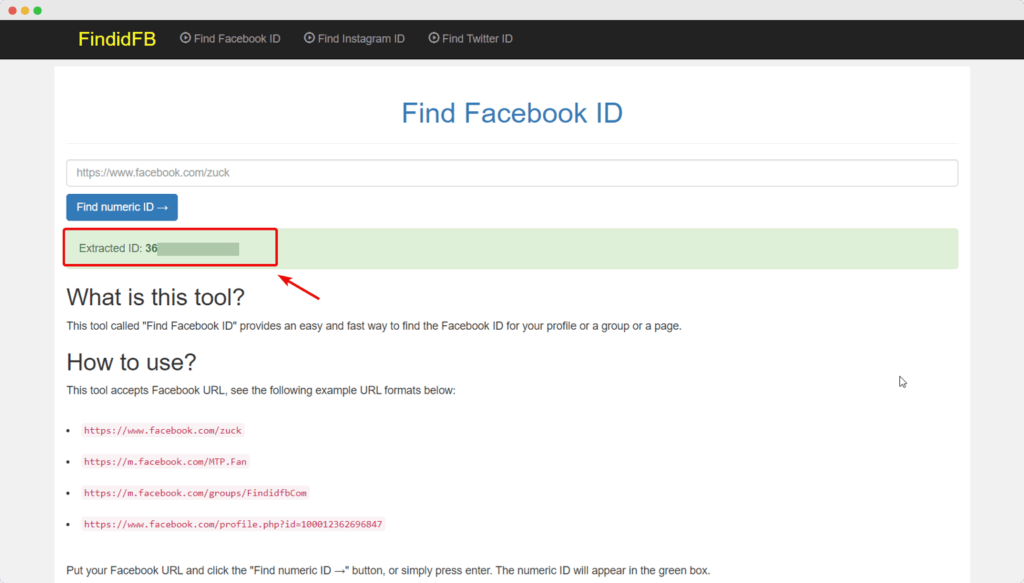Open the Find Instagram ID nav item

[360, 38]
